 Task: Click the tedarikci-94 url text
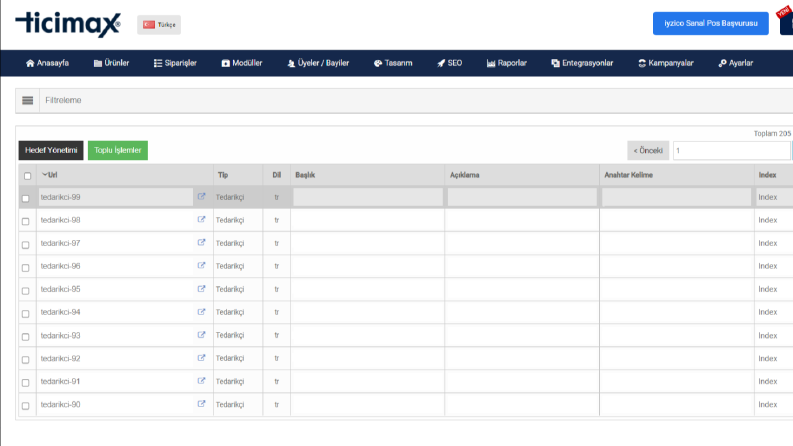click(x=60, y=312)
